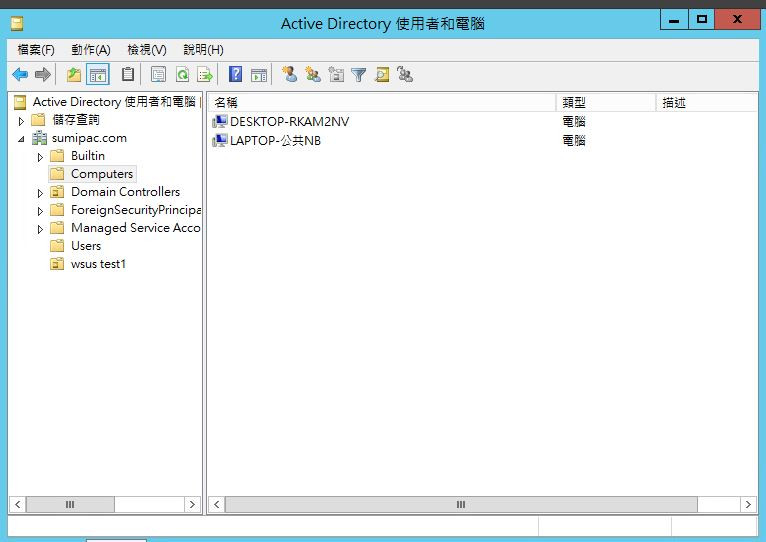
Task: Click the Export list toolbar icon
Action: [x=205, y=75]
